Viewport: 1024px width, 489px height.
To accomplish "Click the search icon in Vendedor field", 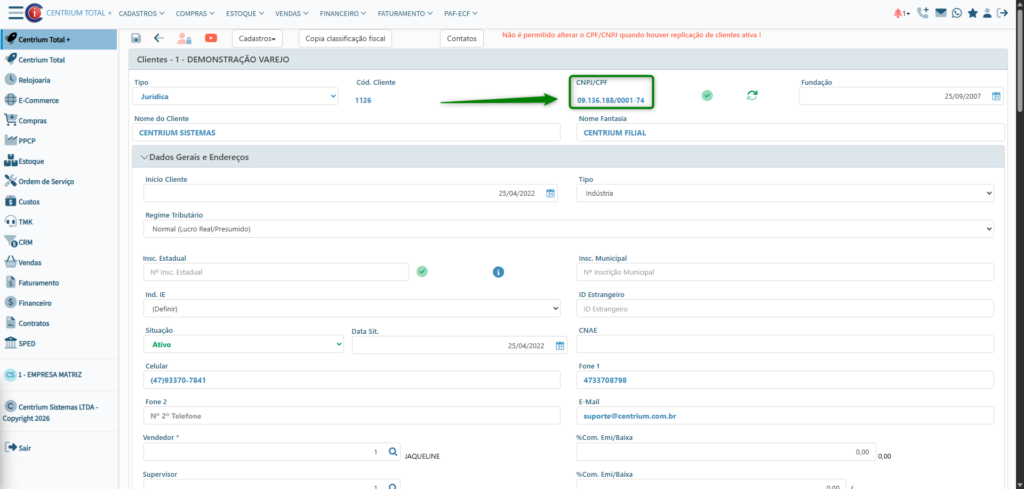I will 393,452.
